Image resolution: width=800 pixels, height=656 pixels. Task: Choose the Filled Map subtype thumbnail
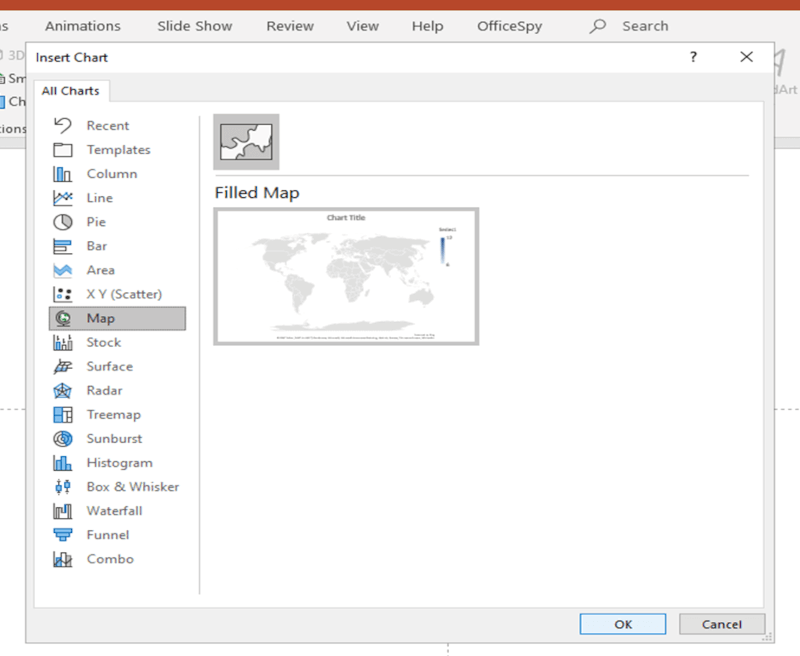point(246,140)
